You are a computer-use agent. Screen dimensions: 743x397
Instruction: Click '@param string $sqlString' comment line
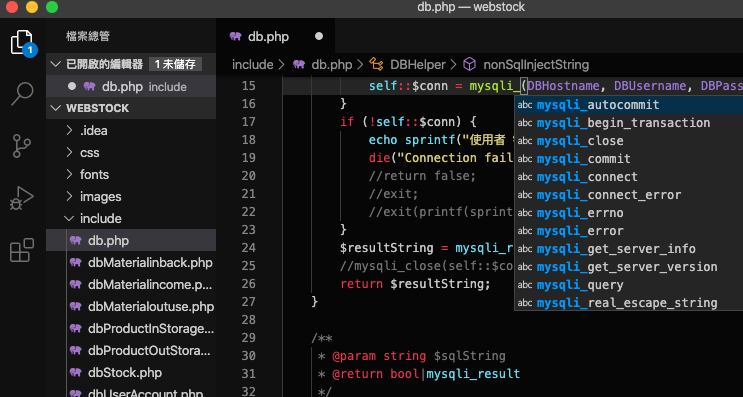(x=418, y=356)
